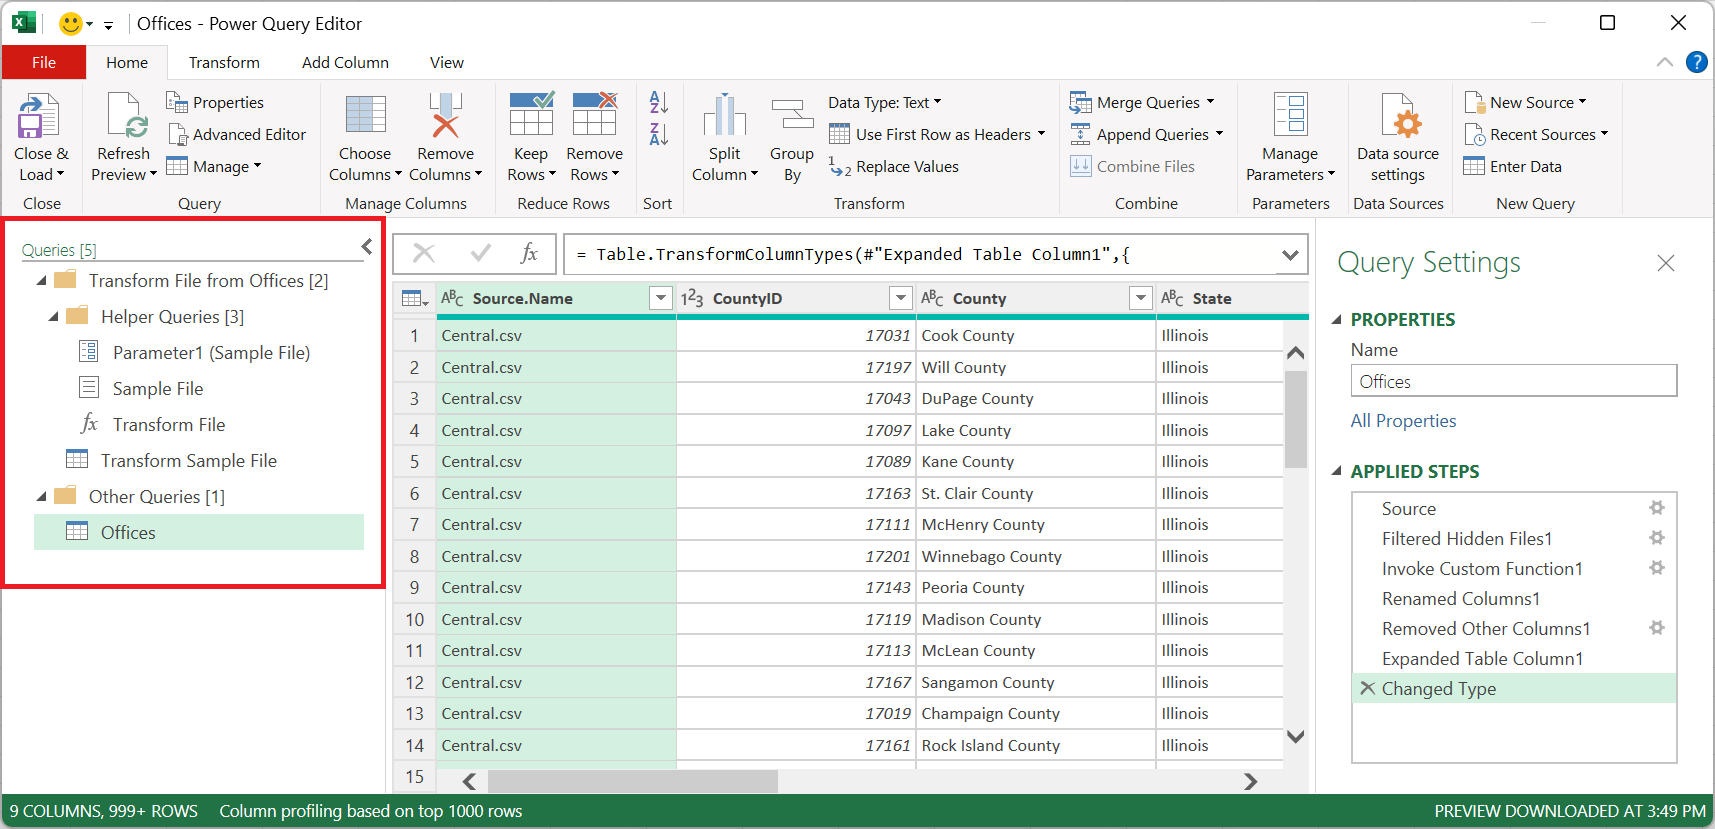Open the CountyID column filter dropdown
Screen dimensions: 1715x829
(x=901, y=298)
